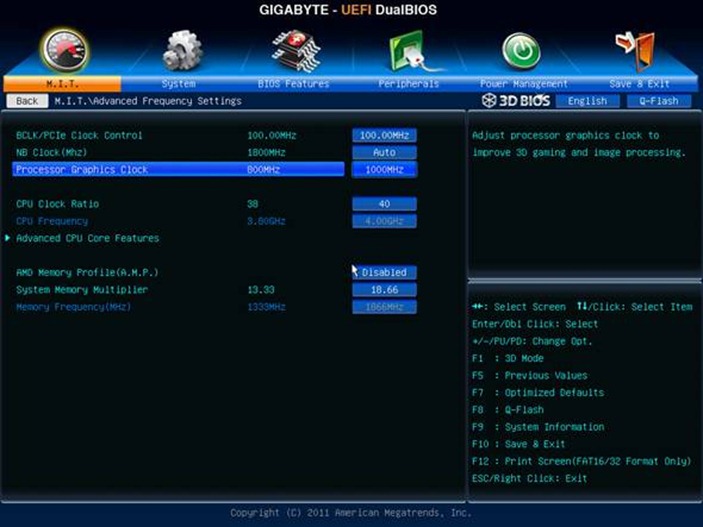The height and width of the screenshot is (527, 703).
Task: Click the M.I.T. speedometer gauge icon
Action: point(65,51)
